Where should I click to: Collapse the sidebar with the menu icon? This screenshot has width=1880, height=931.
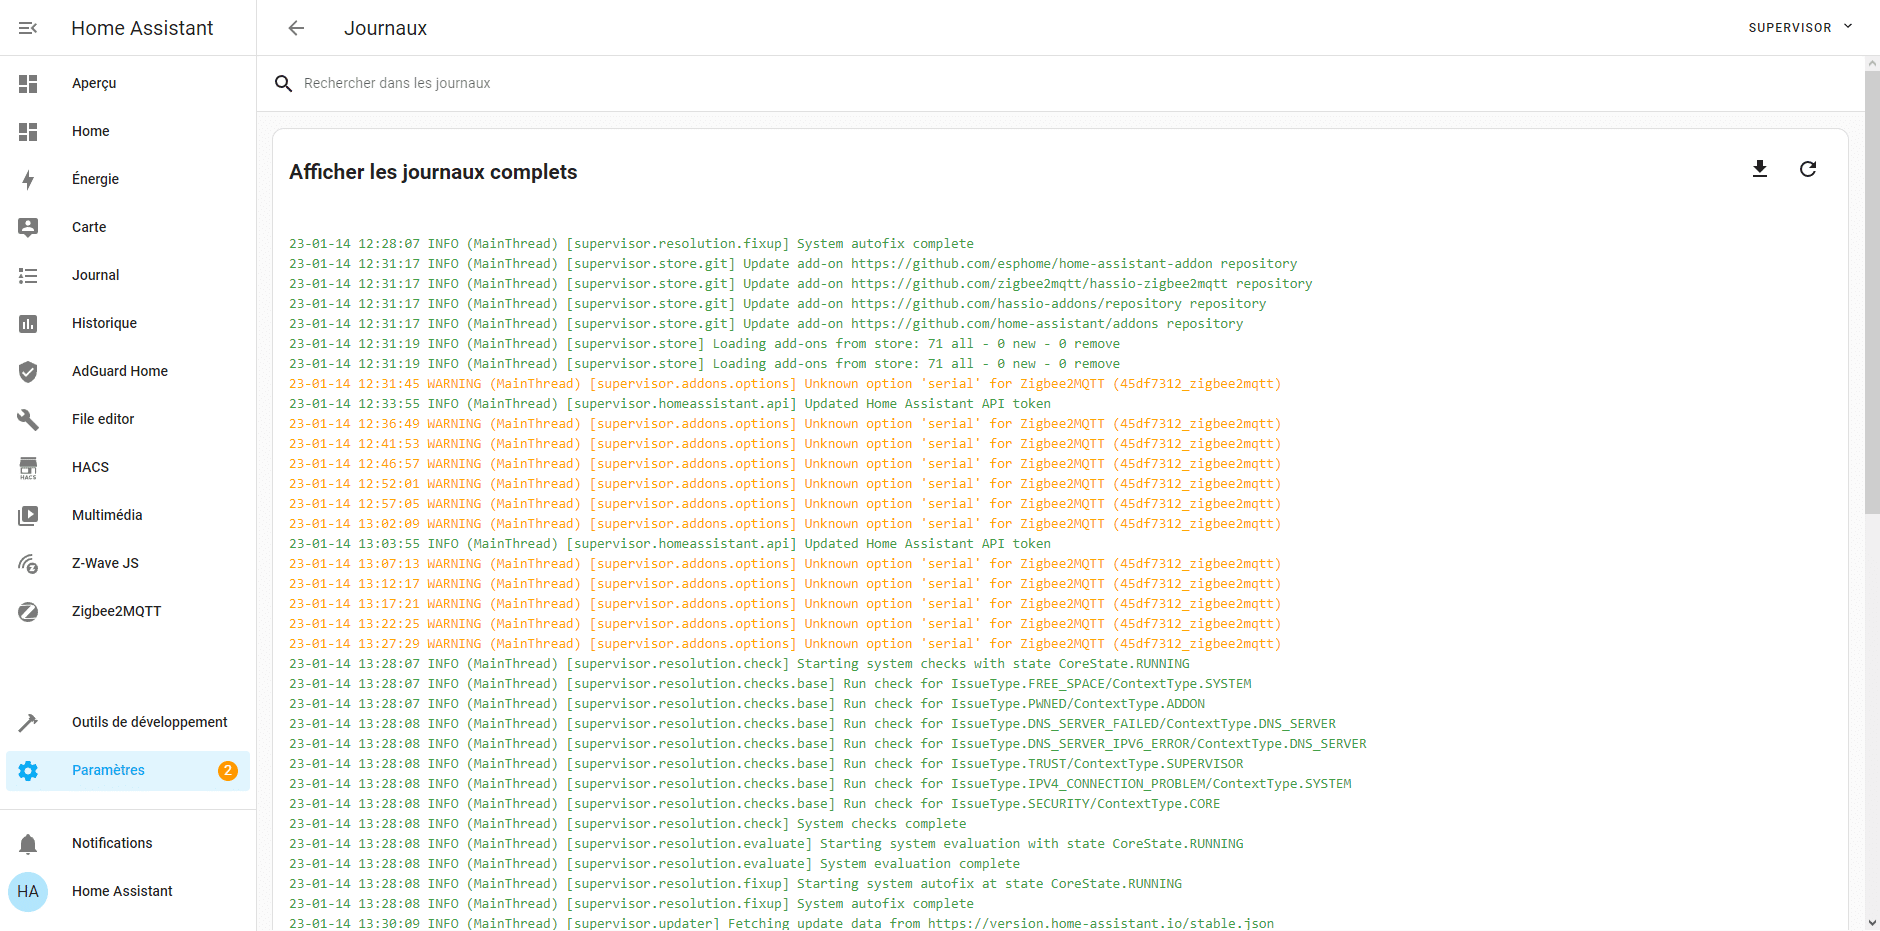28,28
